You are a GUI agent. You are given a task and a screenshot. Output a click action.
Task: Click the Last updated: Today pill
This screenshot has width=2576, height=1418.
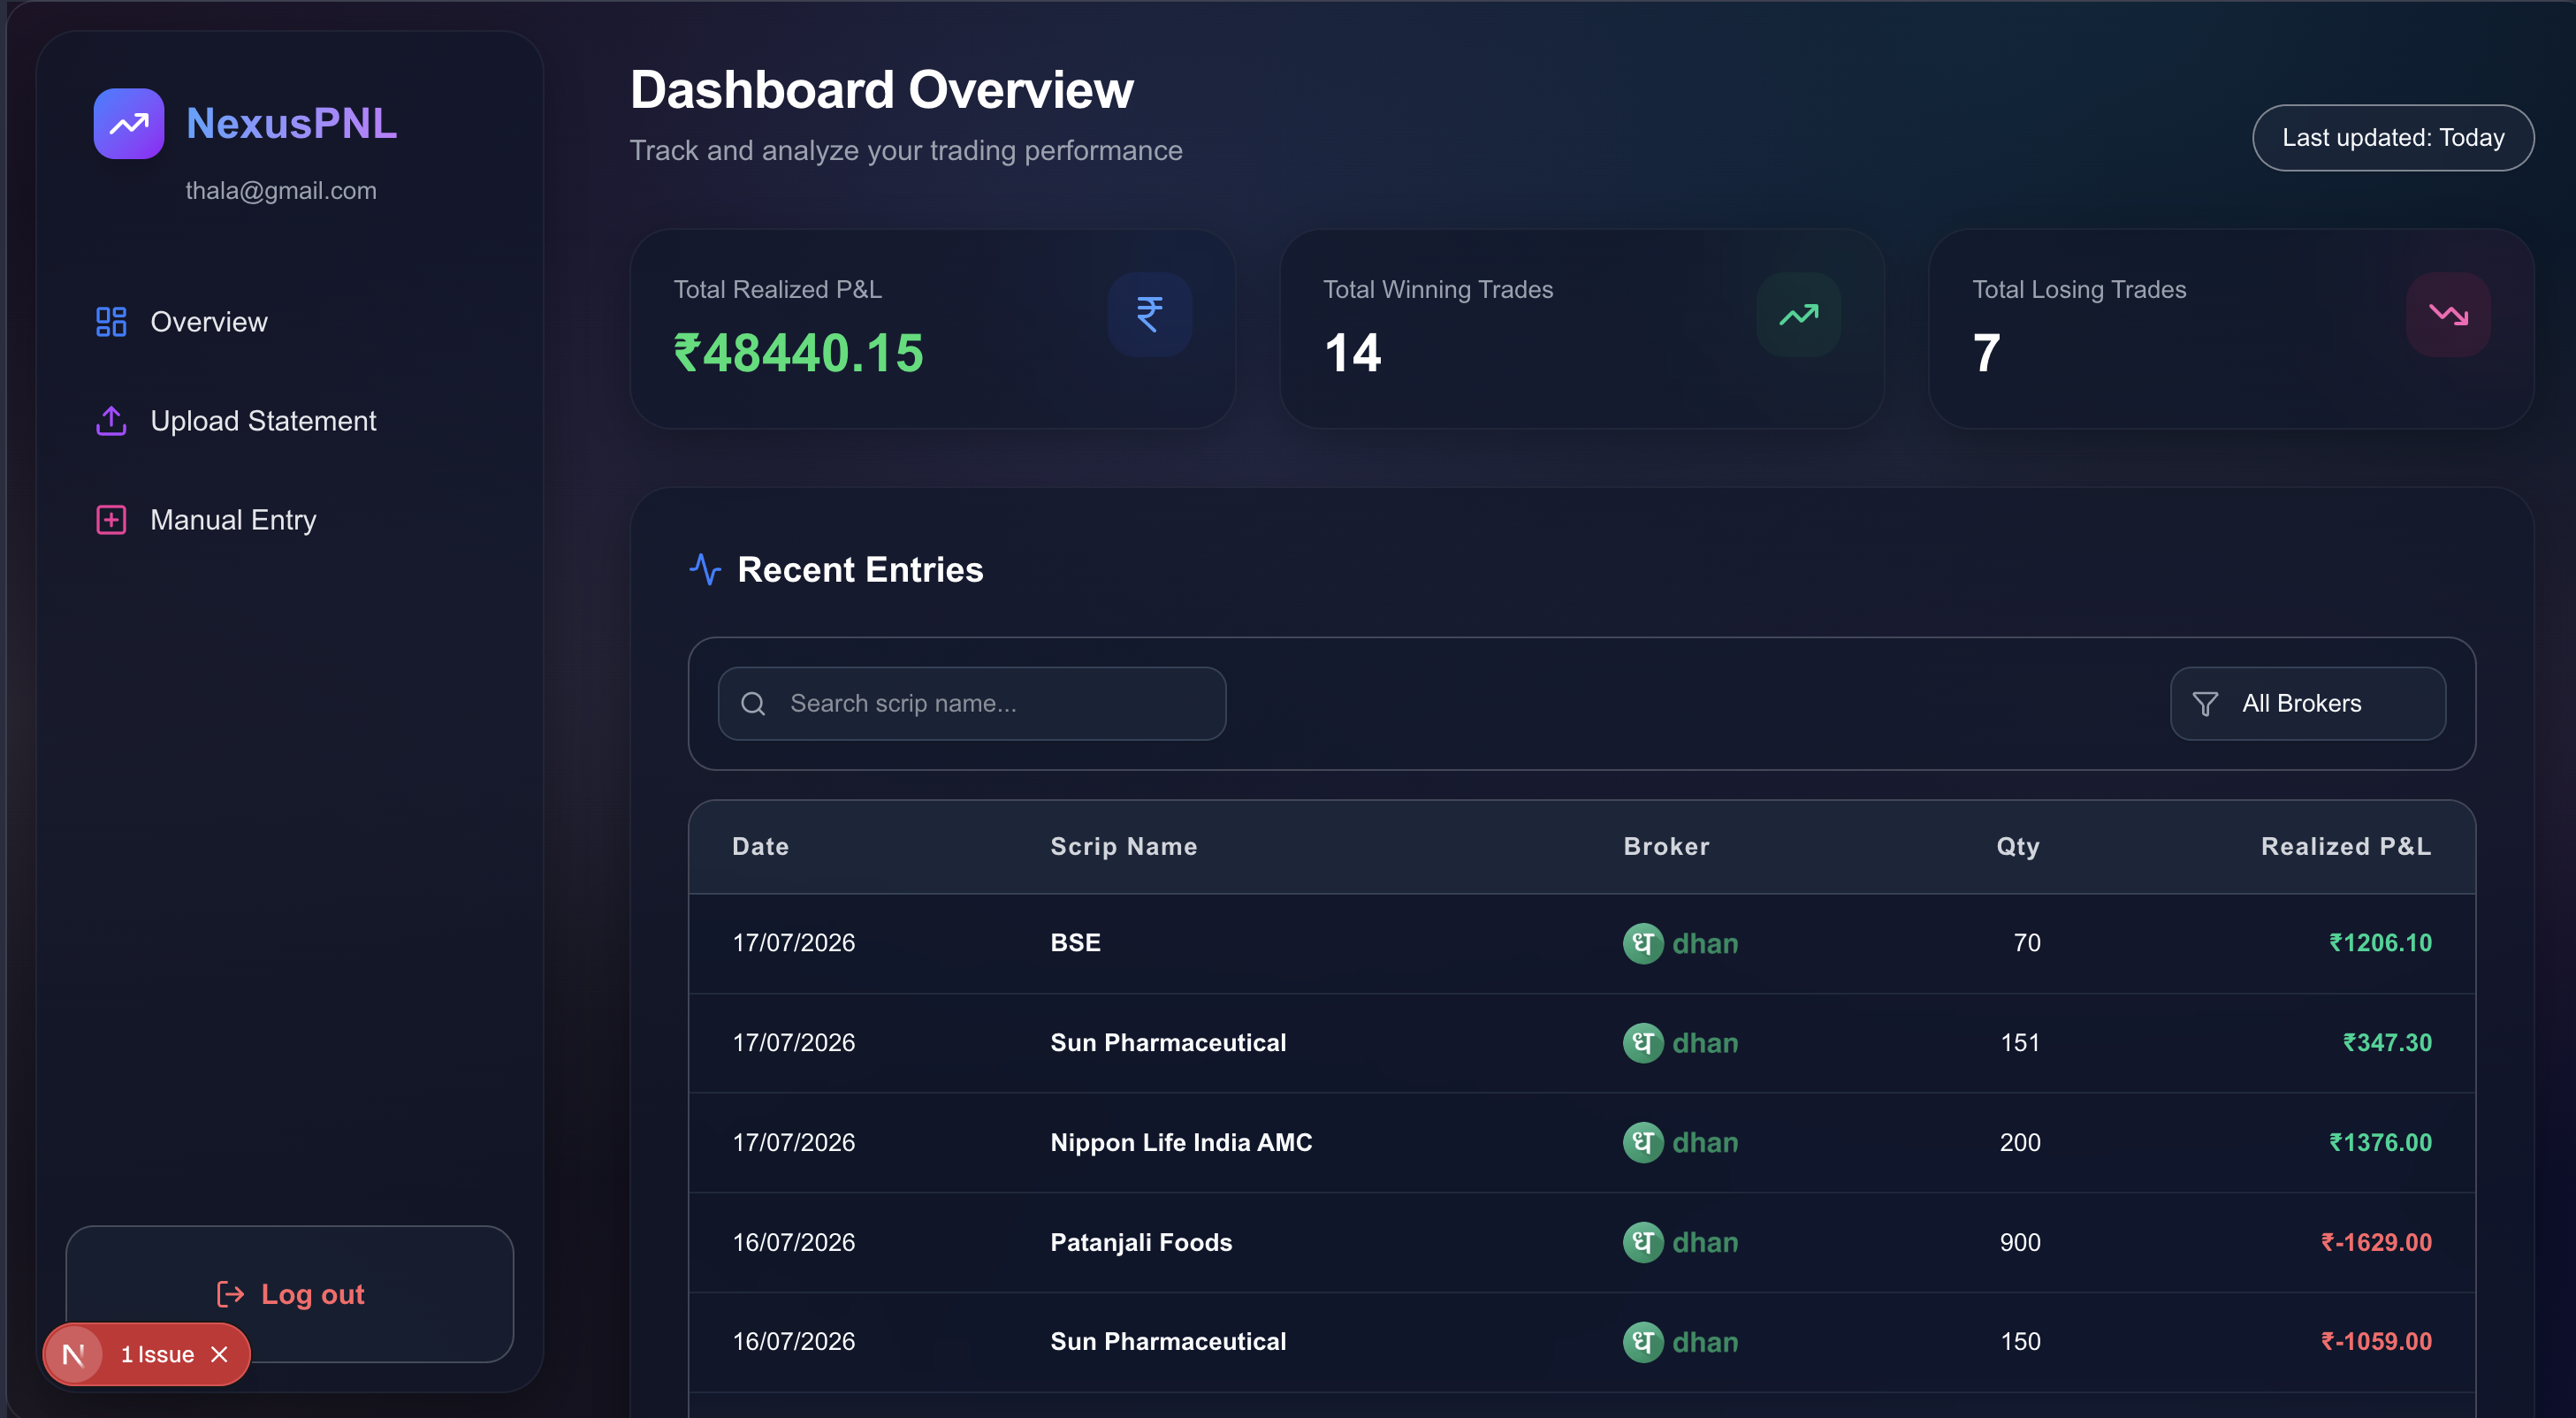[2393, 138]
